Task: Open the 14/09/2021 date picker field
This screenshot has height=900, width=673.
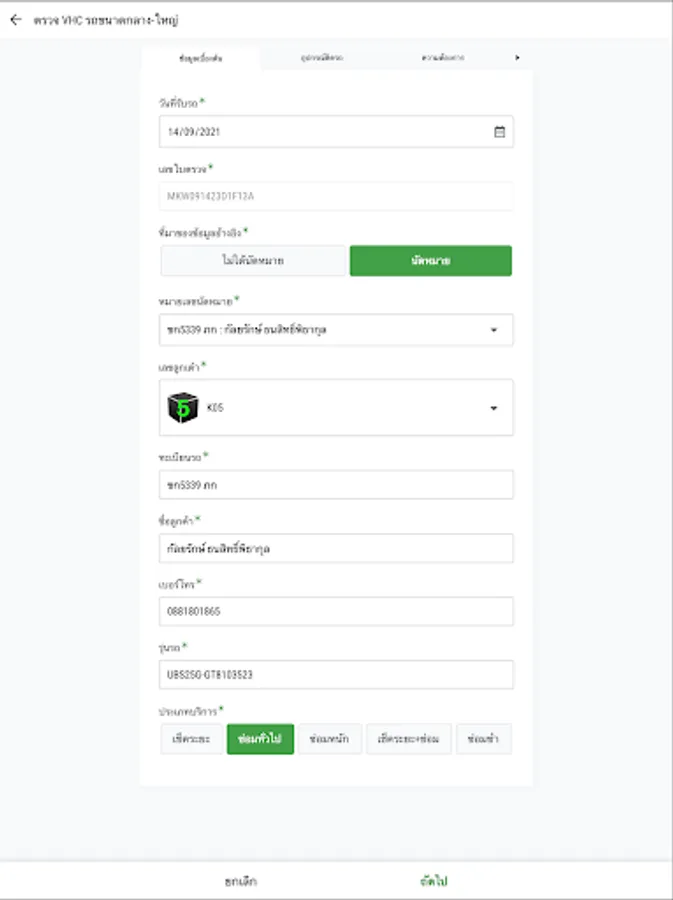Action: coord(325,131)
